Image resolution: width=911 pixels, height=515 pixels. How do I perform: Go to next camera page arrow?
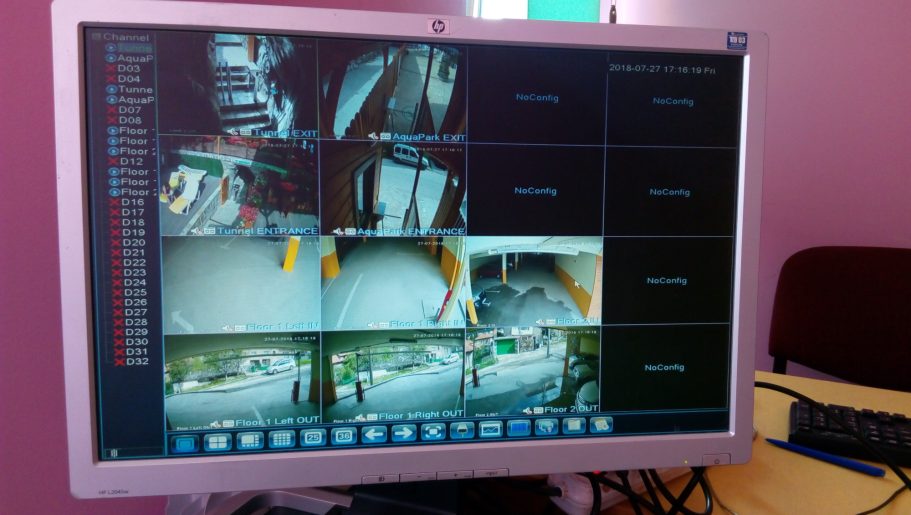click(403, 433)
